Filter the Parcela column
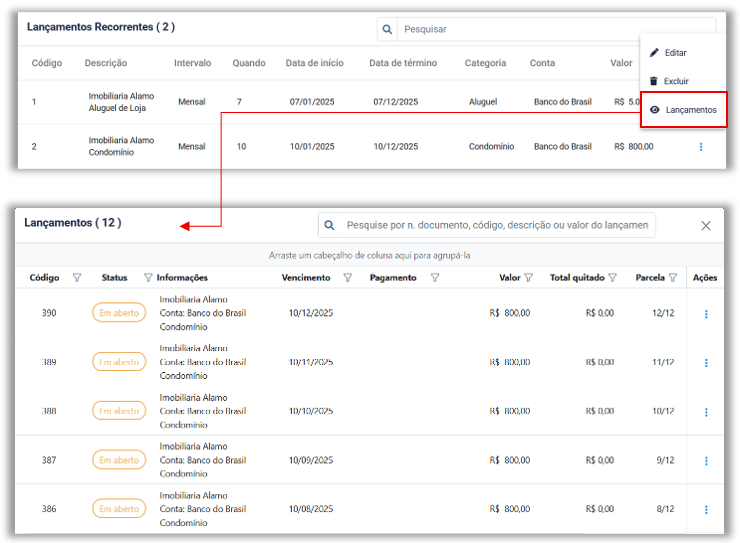This screenshot has height=543, width=740. [x=673, y=278]
